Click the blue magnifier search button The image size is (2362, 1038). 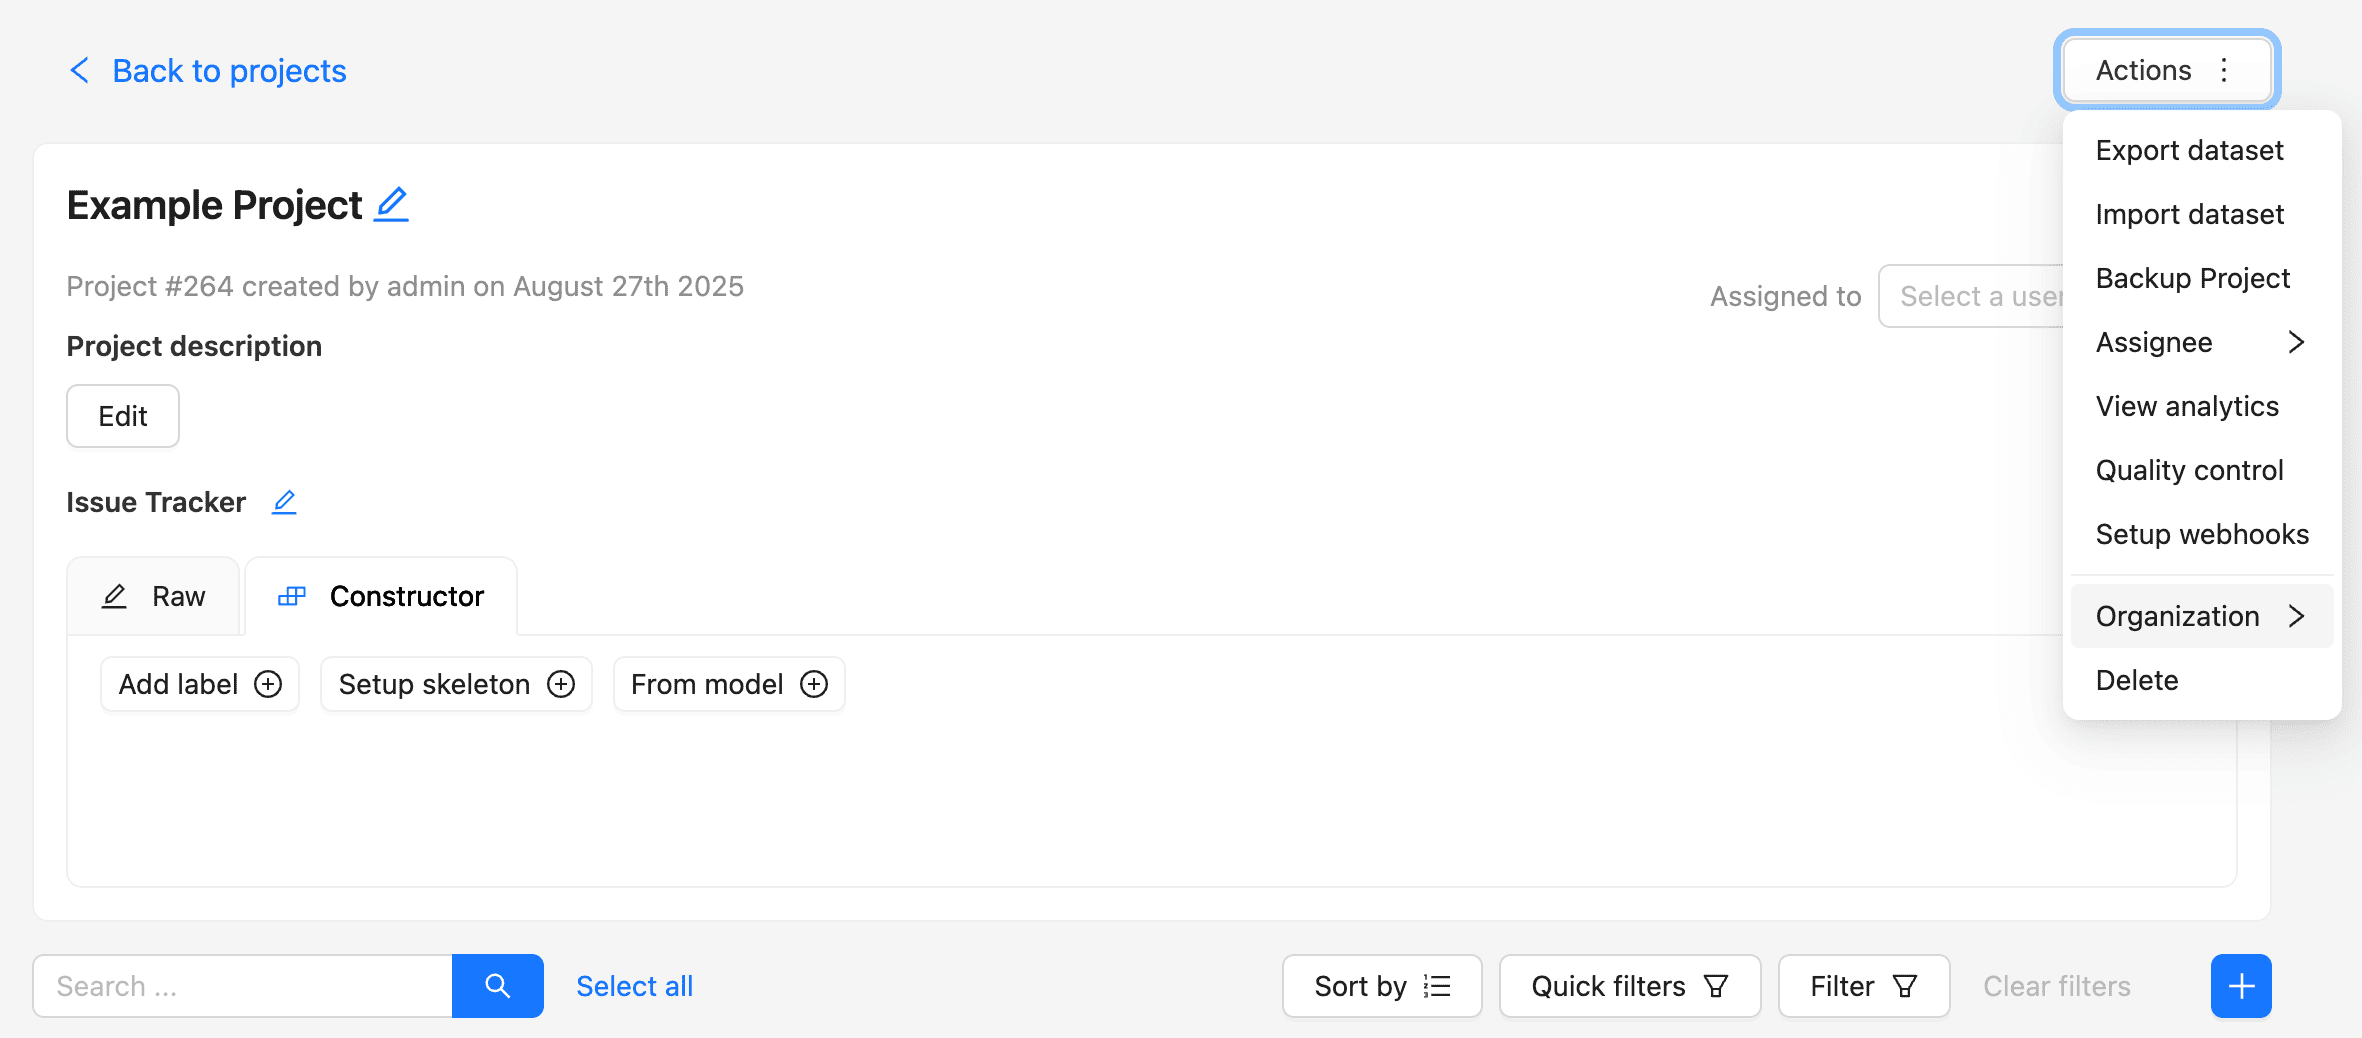pyautogui.click(x=497, y=986)
